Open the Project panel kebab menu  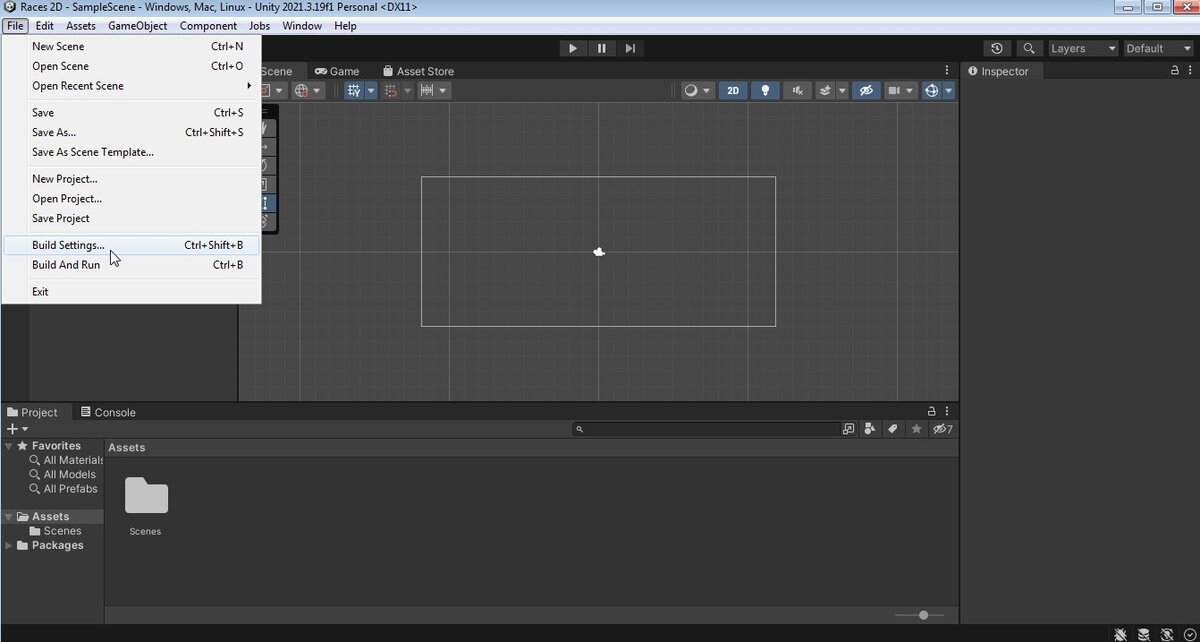tap(947, 411)
